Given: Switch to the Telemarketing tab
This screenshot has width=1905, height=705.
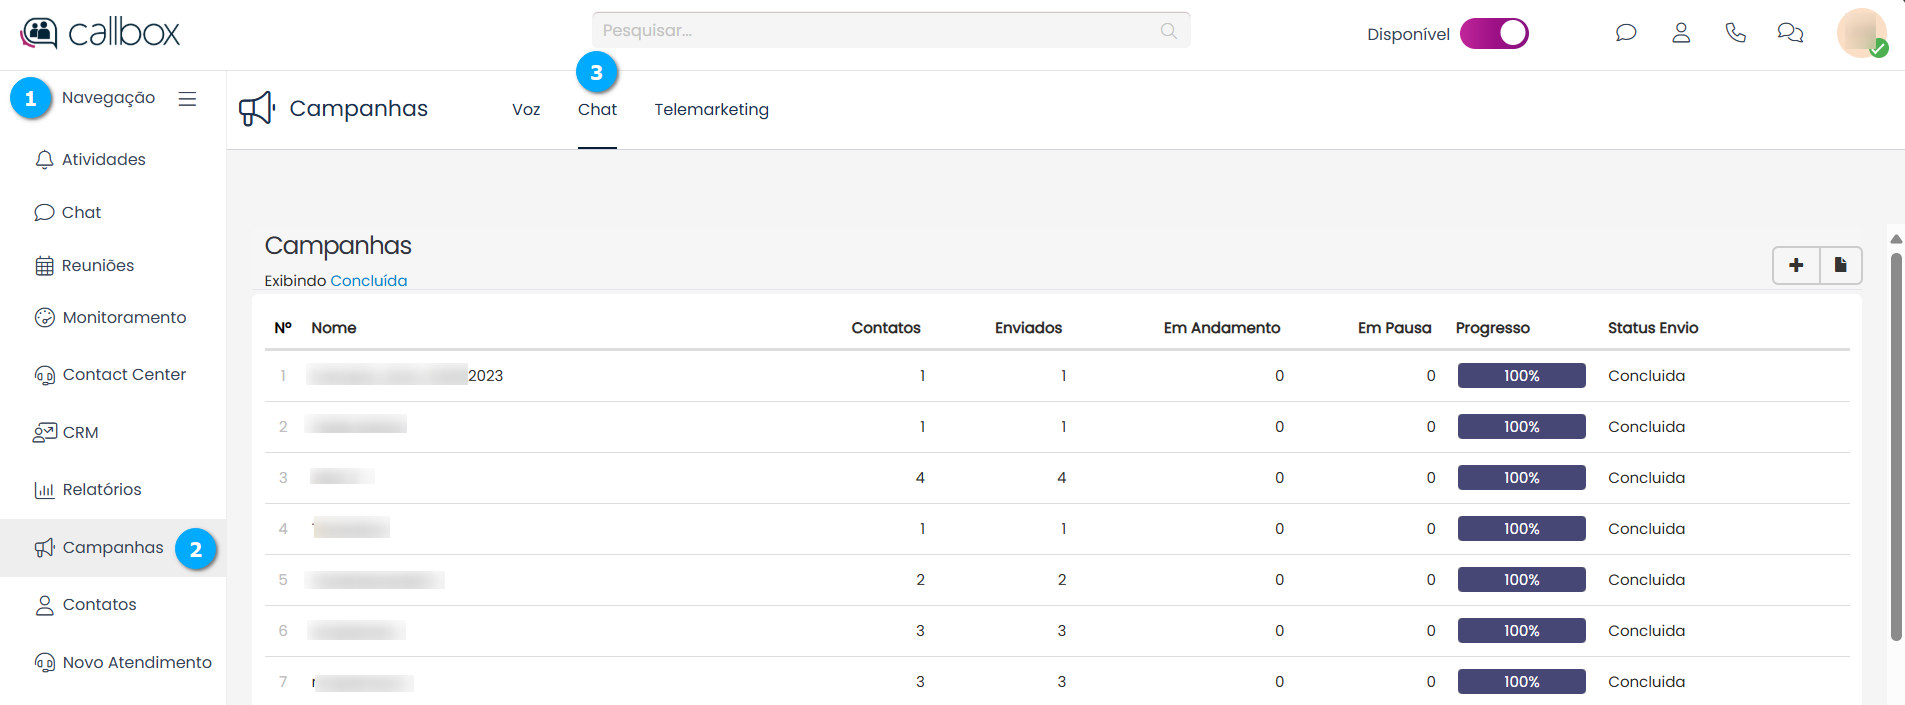Looking at the screenshot, I should point(711,110).
